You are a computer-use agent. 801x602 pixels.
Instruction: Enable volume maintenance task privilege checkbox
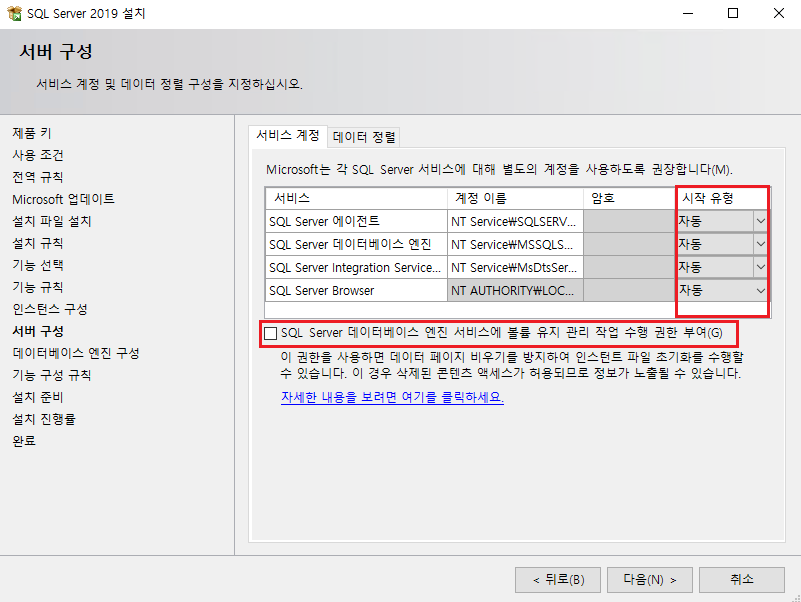pos(271,334)
